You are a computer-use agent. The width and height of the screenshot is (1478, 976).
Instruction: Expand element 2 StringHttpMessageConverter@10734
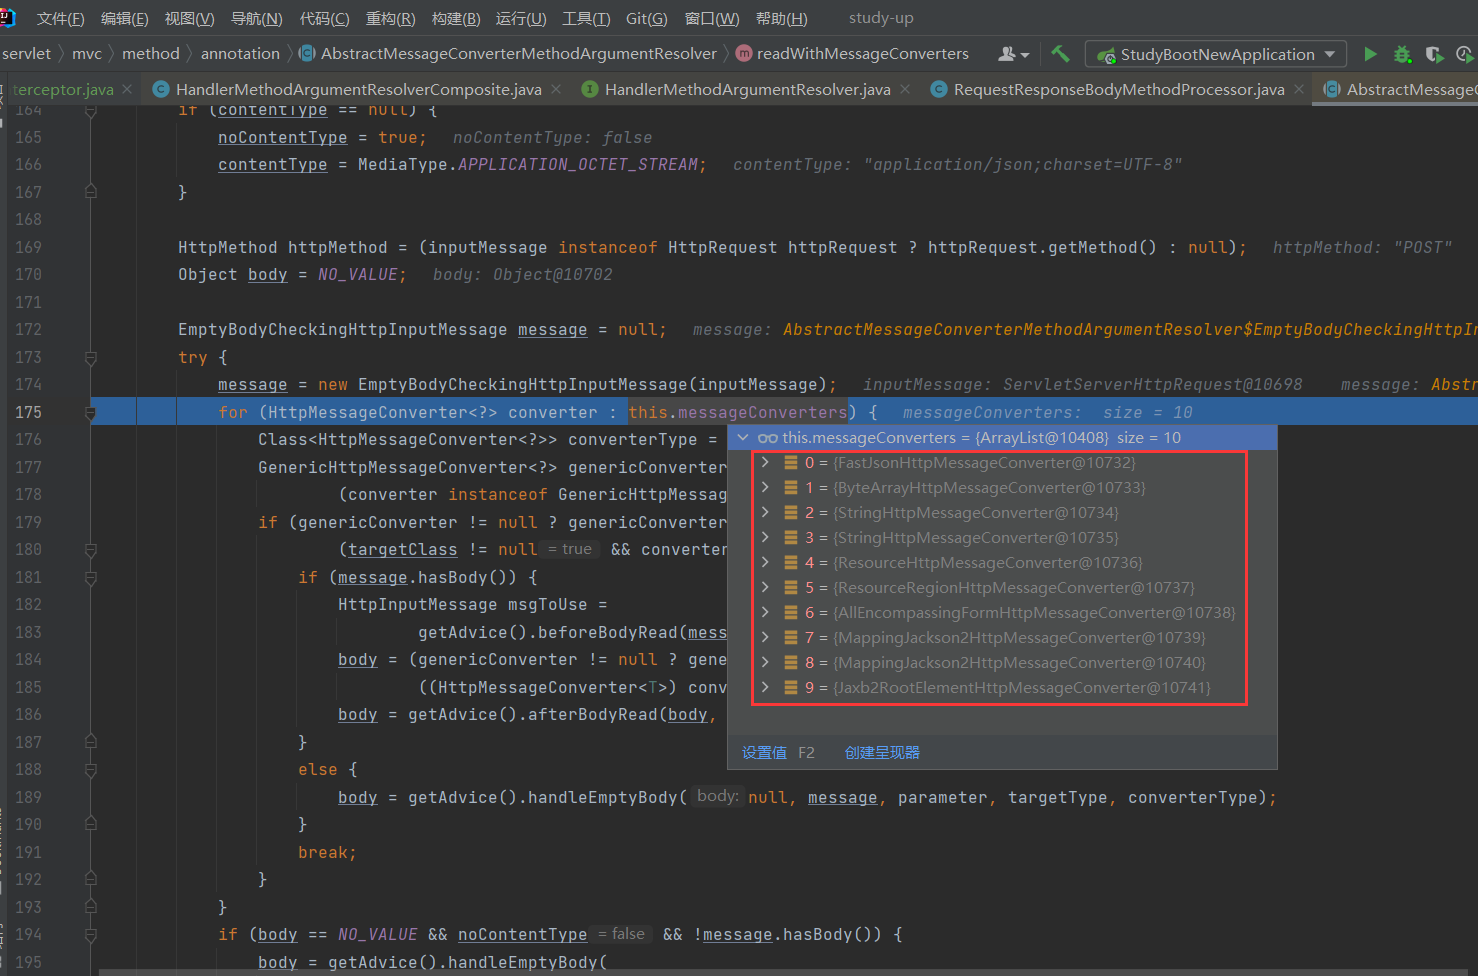tap(765, 513)
